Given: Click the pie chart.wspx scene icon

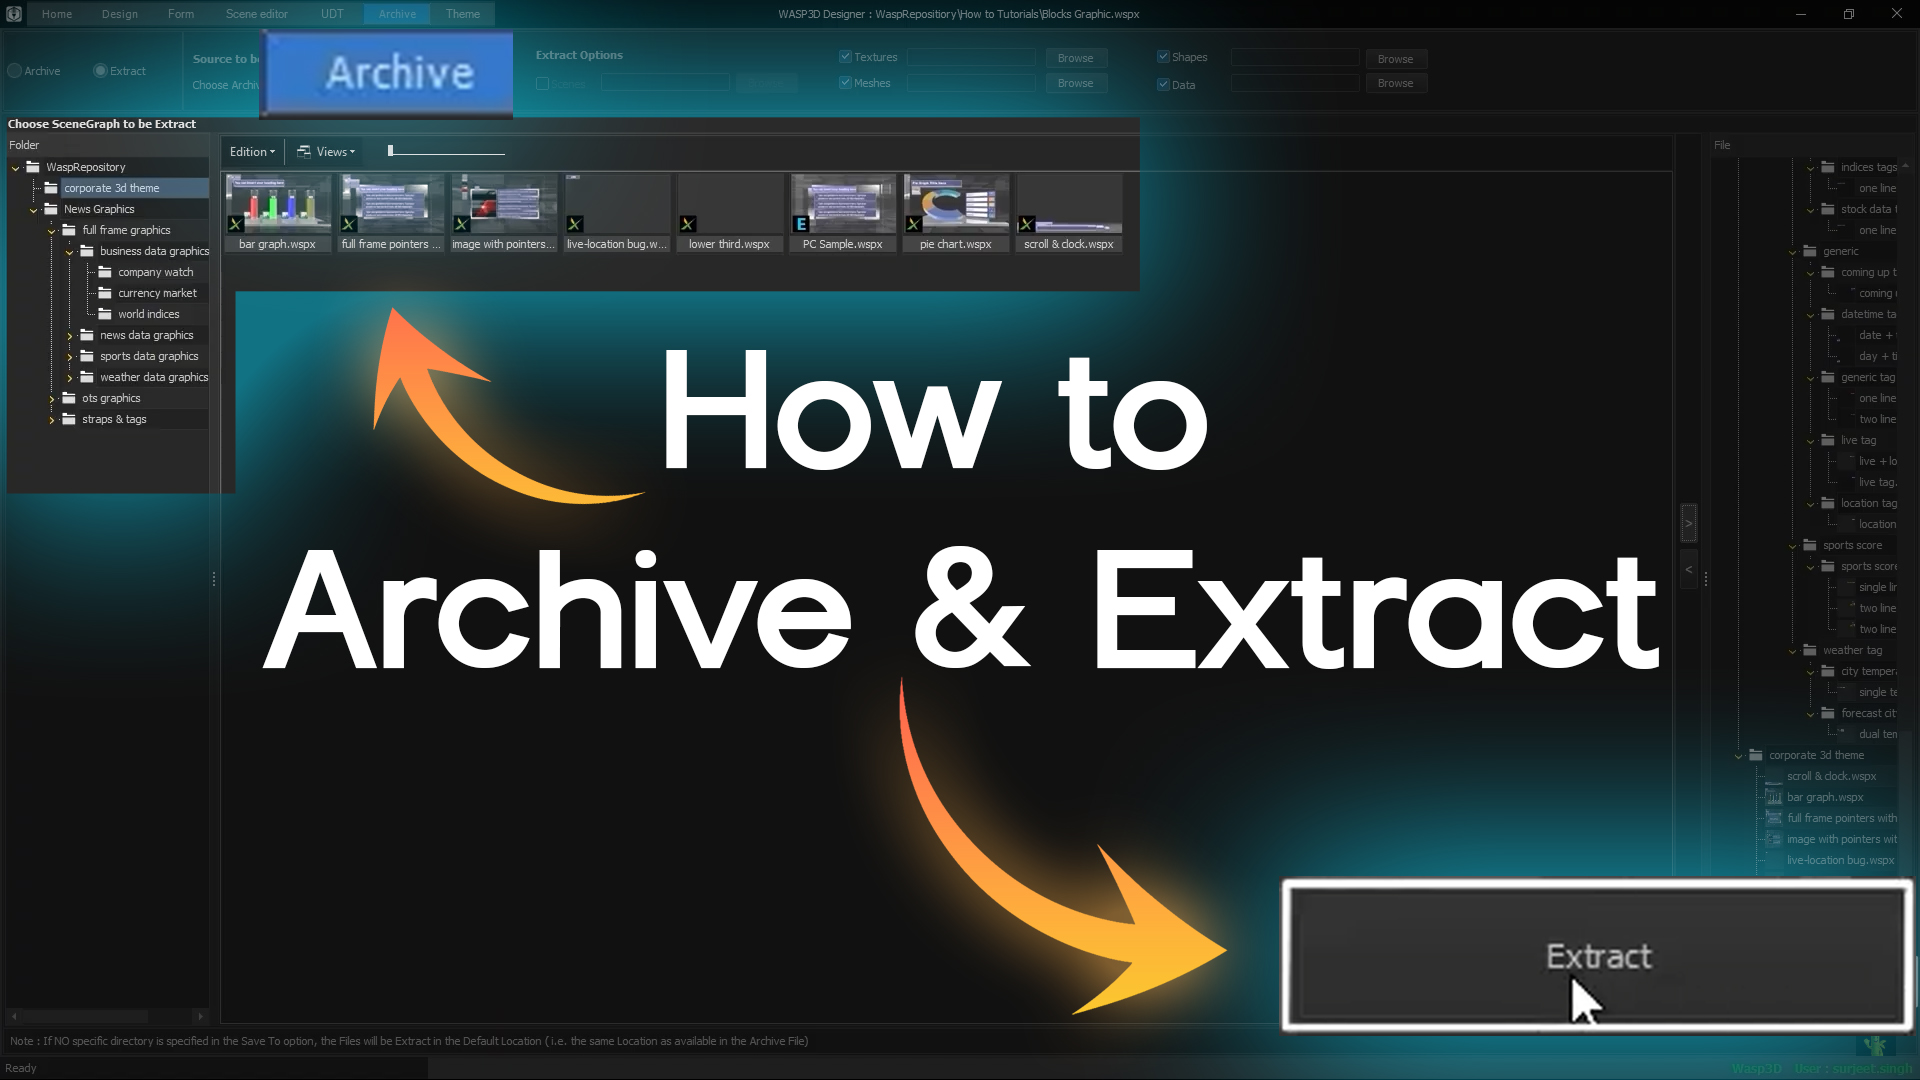Looking at the screenshot, I should point(955,205).
